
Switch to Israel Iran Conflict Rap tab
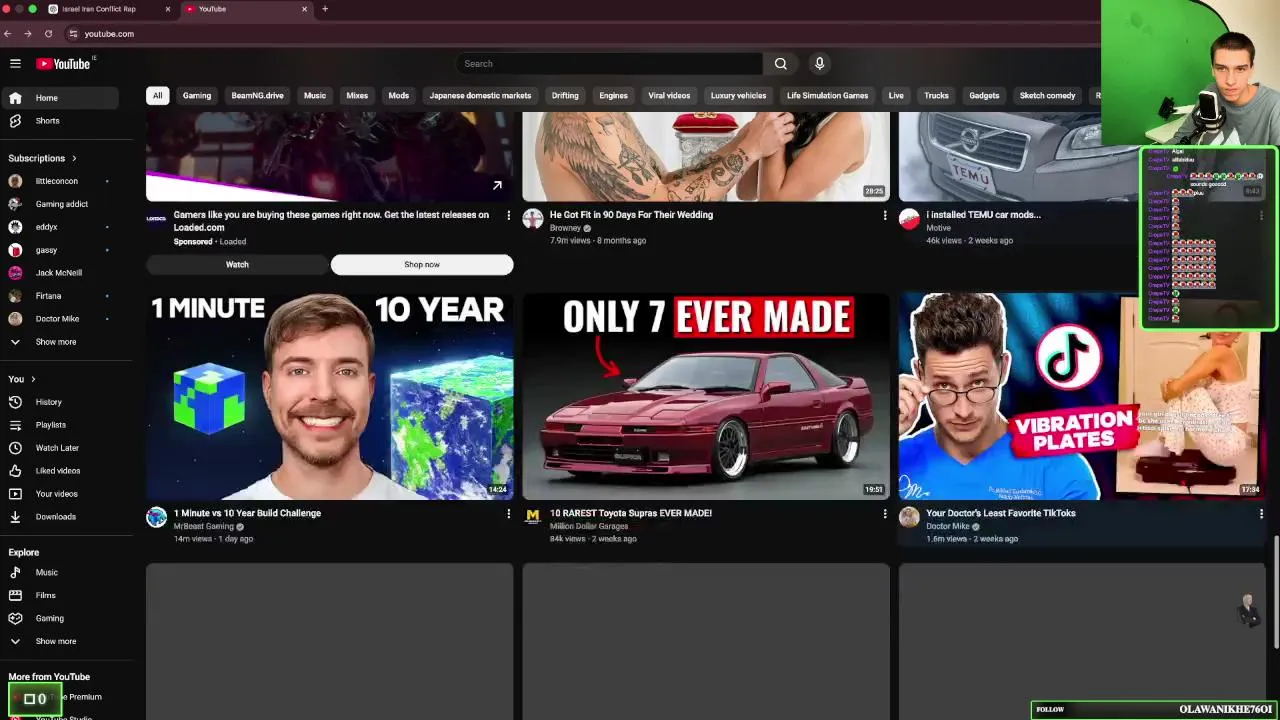(x=108, y=9)
